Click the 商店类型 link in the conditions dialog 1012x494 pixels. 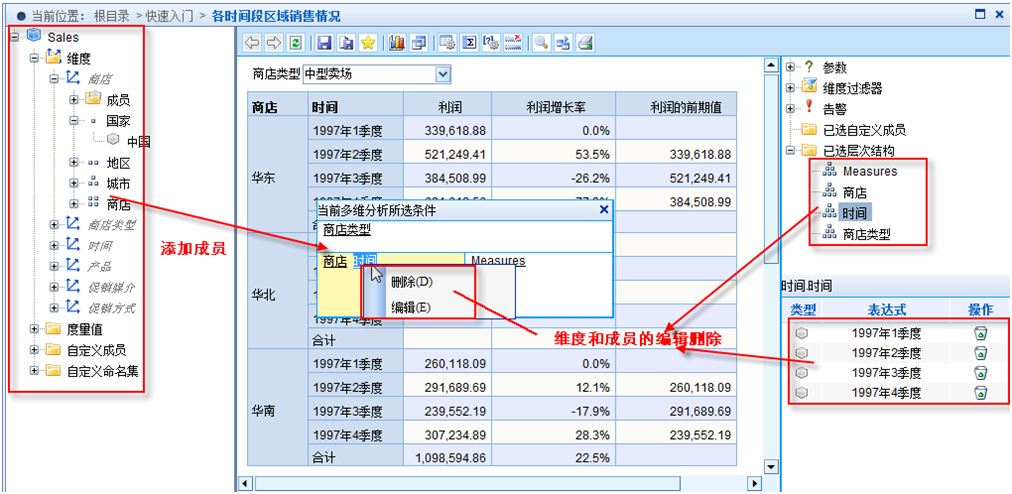coord(347,229)
